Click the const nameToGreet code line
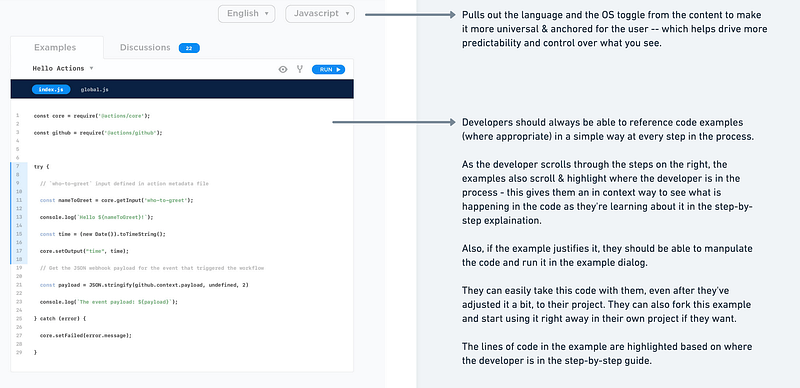Screen dimensions: 800x388 tap(116, 200)
